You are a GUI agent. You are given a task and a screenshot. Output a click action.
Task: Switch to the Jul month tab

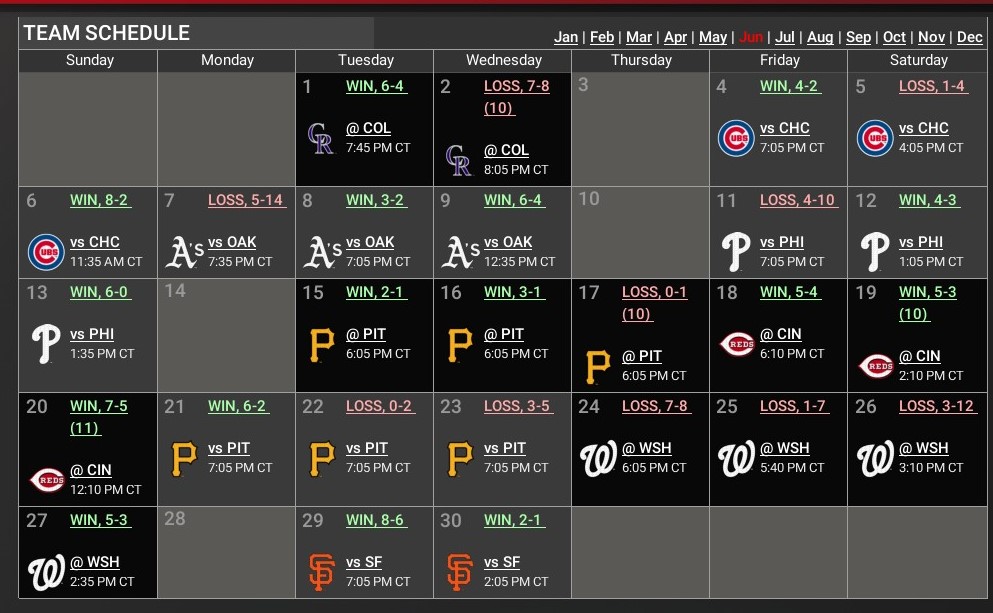(x=785, y=37)
